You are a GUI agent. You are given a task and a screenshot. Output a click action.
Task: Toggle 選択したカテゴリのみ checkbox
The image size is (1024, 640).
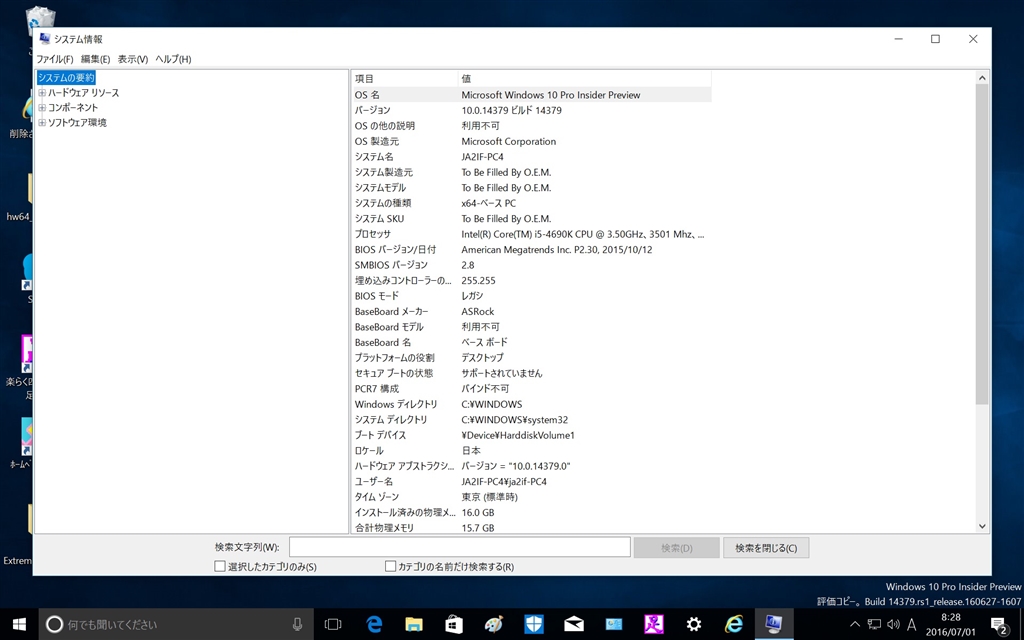[220, 566]
